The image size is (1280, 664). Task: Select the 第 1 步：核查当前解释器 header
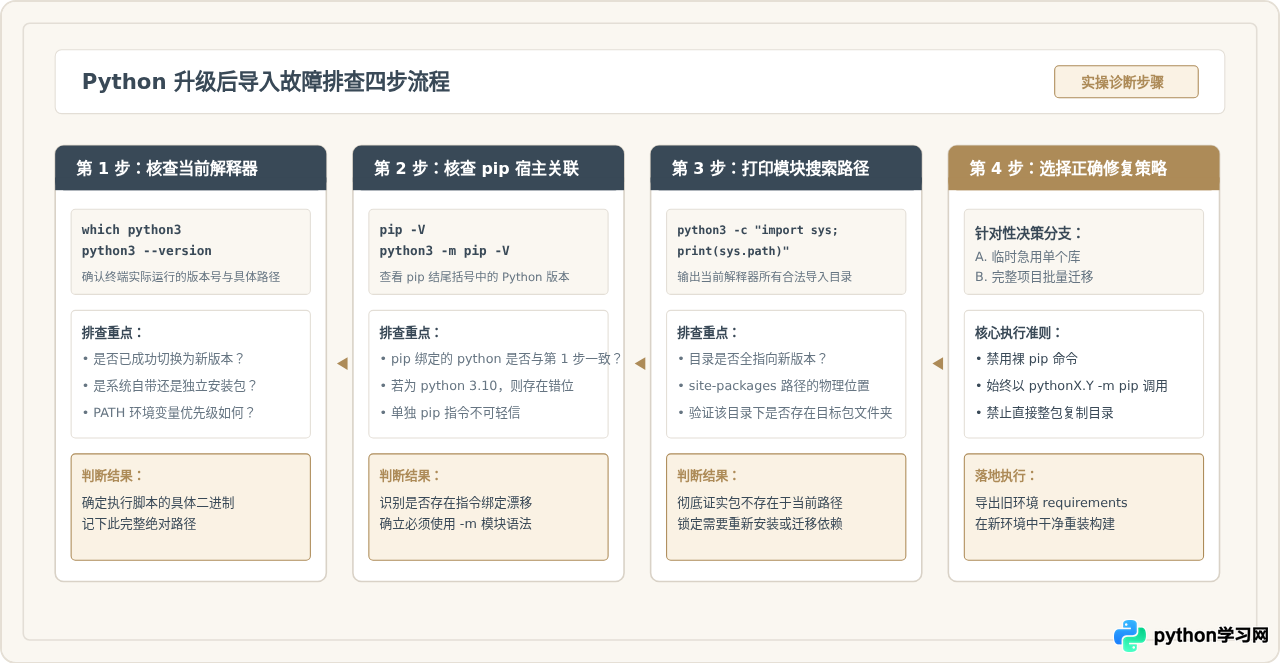coord(190,168)
